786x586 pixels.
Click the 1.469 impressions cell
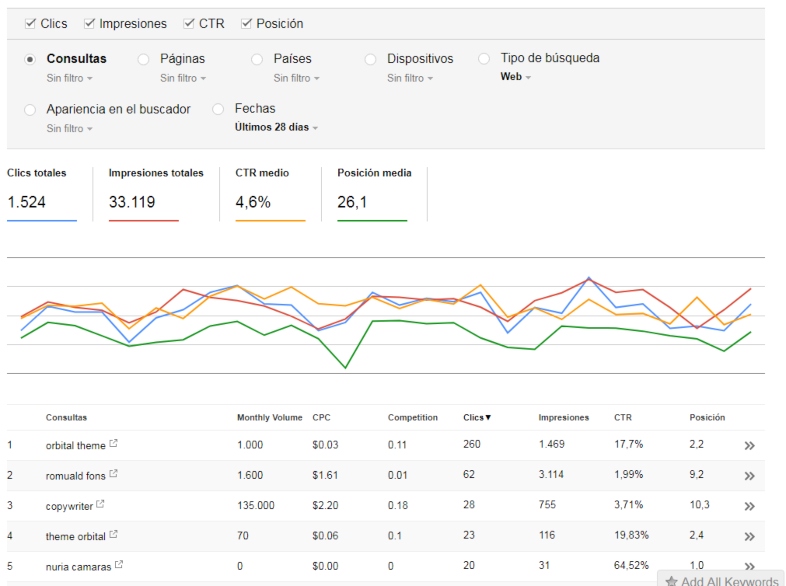click(551, 444)
